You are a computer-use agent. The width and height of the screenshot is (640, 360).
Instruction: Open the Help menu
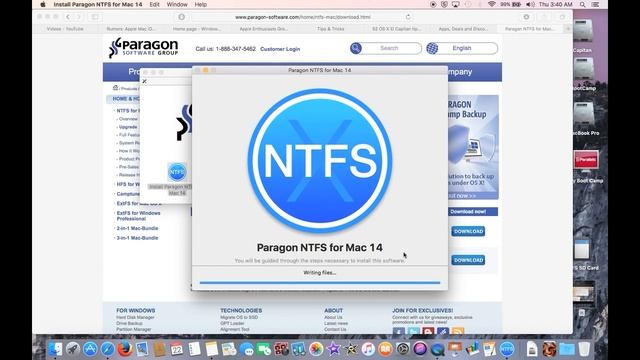200,4
